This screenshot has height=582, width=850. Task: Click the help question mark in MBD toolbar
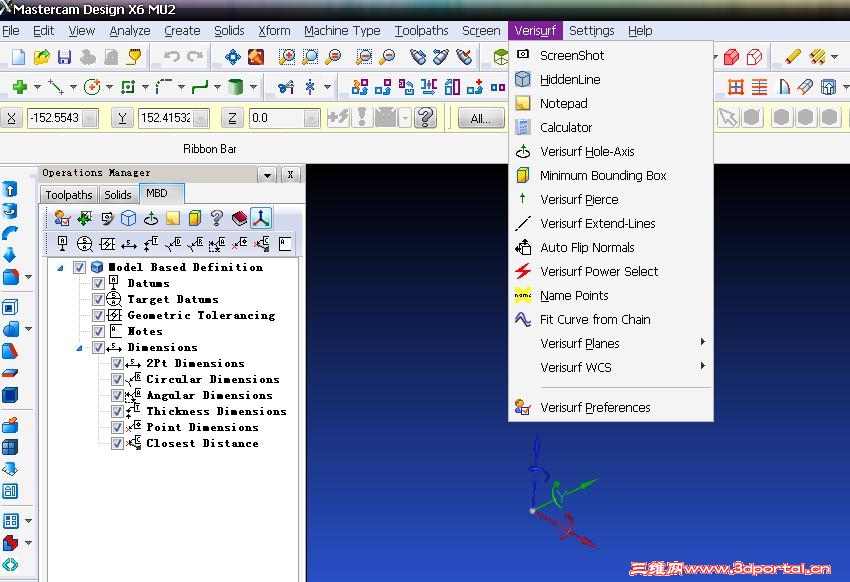pos(217,218)
